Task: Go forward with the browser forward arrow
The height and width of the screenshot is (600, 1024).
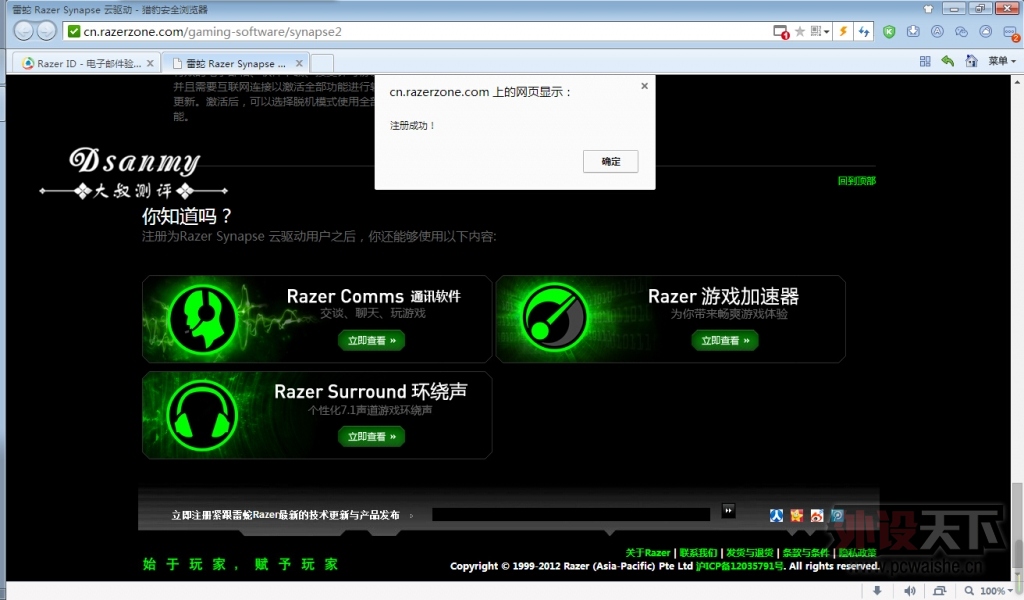Action: pos(46,31)
